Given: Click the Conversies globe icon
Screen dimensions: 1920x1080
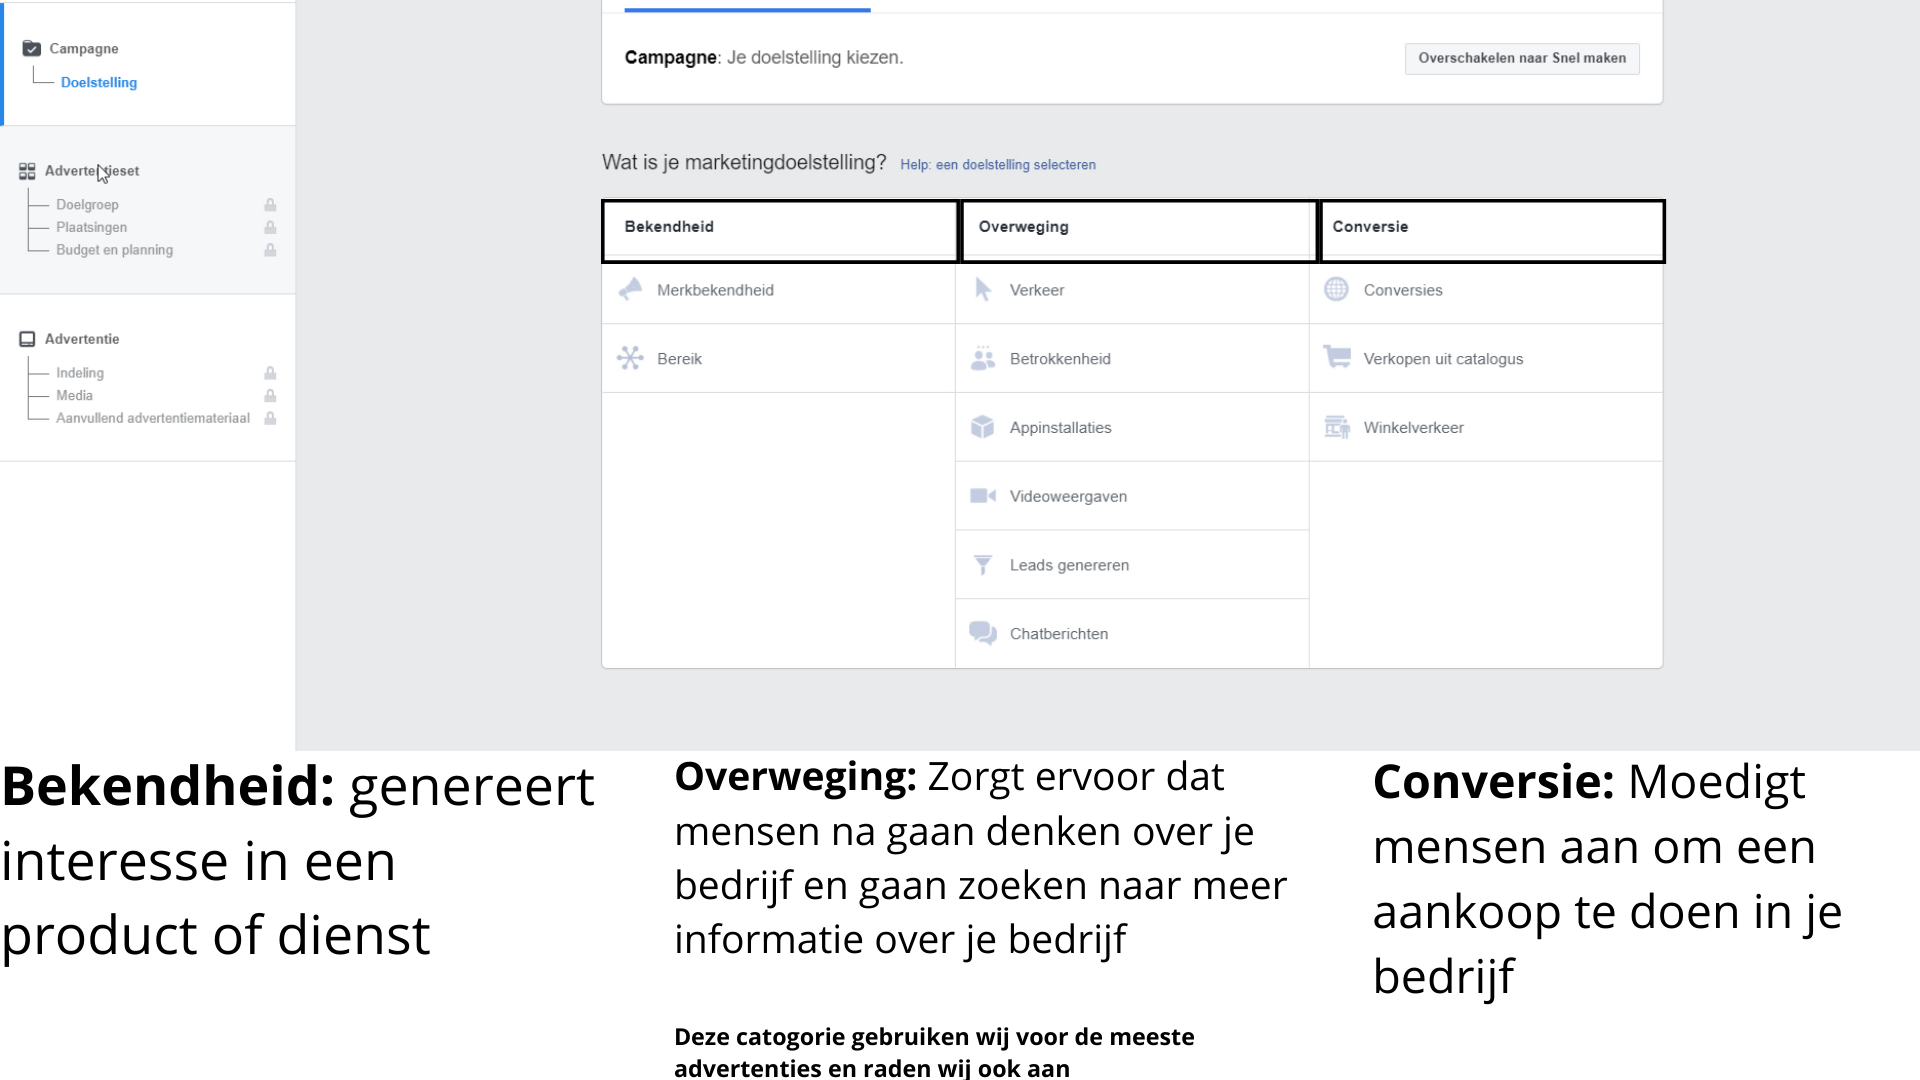Looking at the screenshot, I should coord(1336,290).
